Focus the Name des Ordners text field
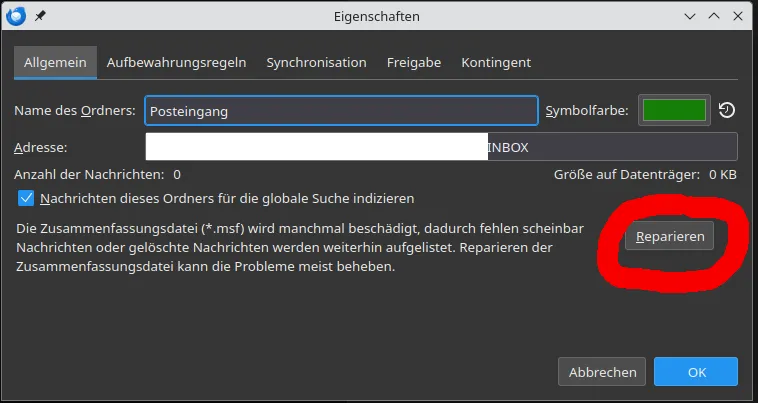 [x=341, y=111]
